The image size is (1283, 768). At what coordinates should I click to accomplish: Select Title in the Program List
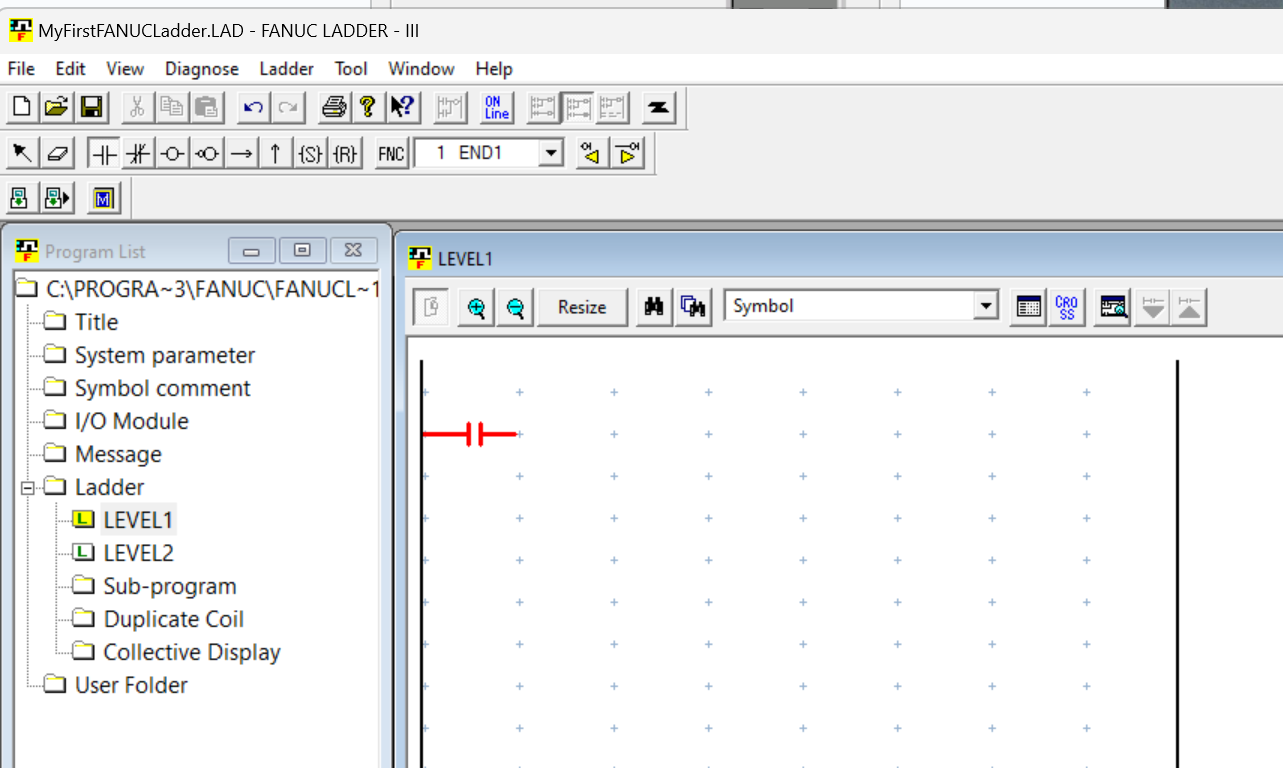coord(96,322)
